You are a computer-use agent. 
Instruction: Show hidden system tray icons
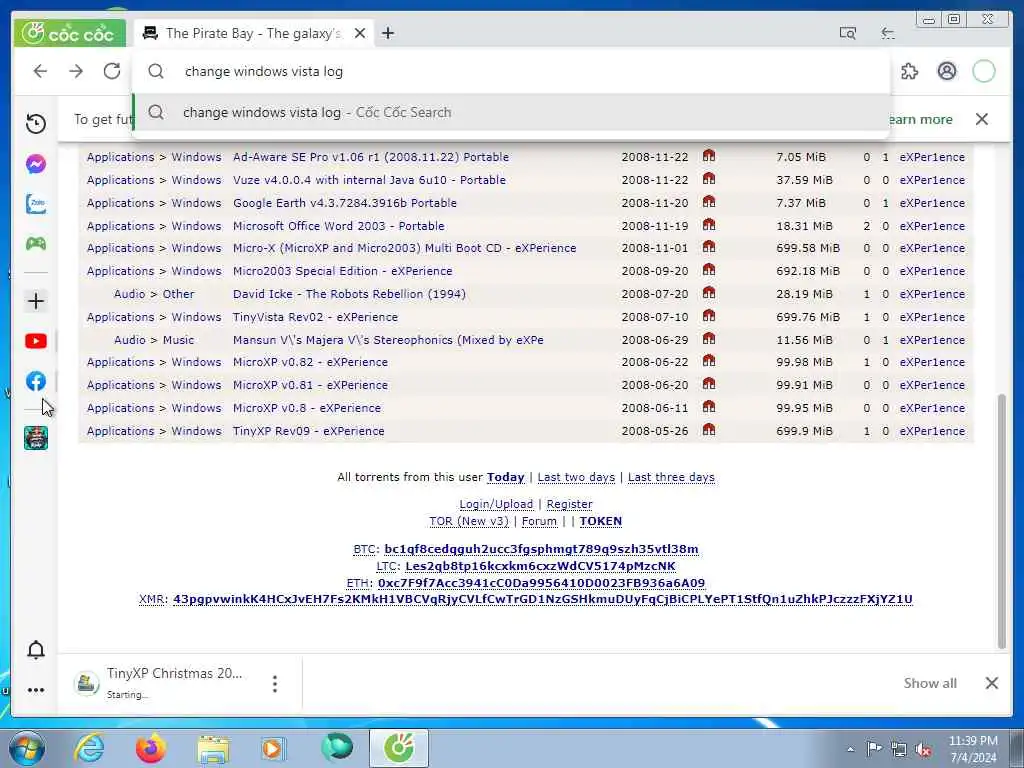coord(850,750)
